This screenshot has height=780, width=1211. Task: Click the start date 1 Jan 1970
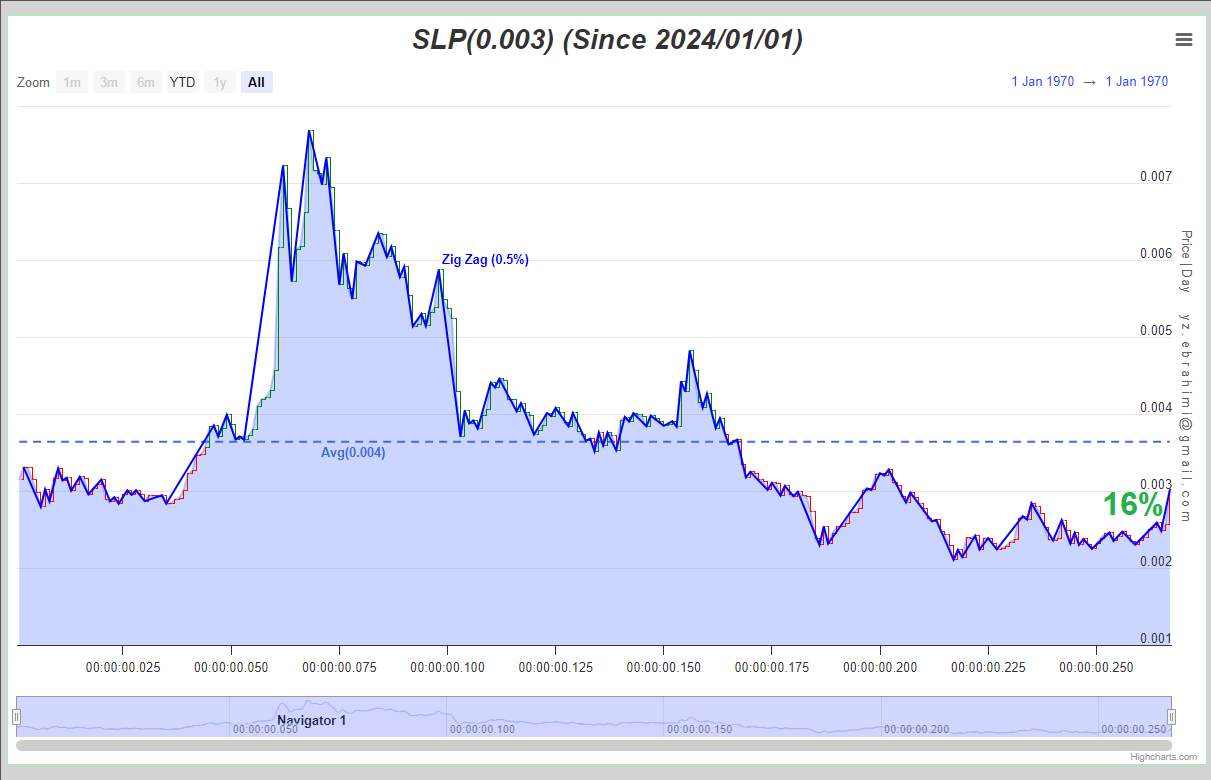(x=1042, y=82)
